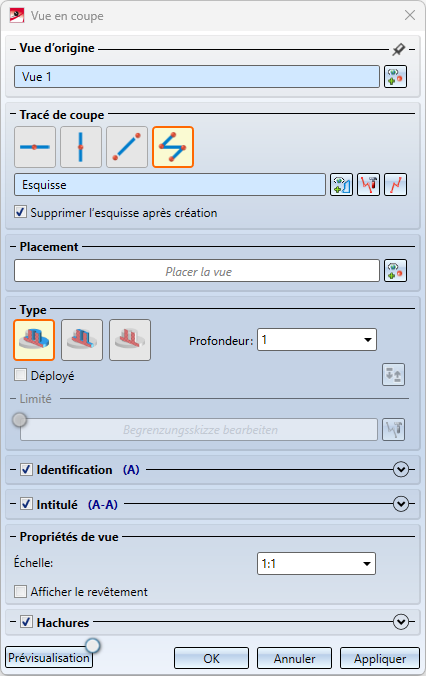Click the red polyline sketch icon

click(395, 185)
